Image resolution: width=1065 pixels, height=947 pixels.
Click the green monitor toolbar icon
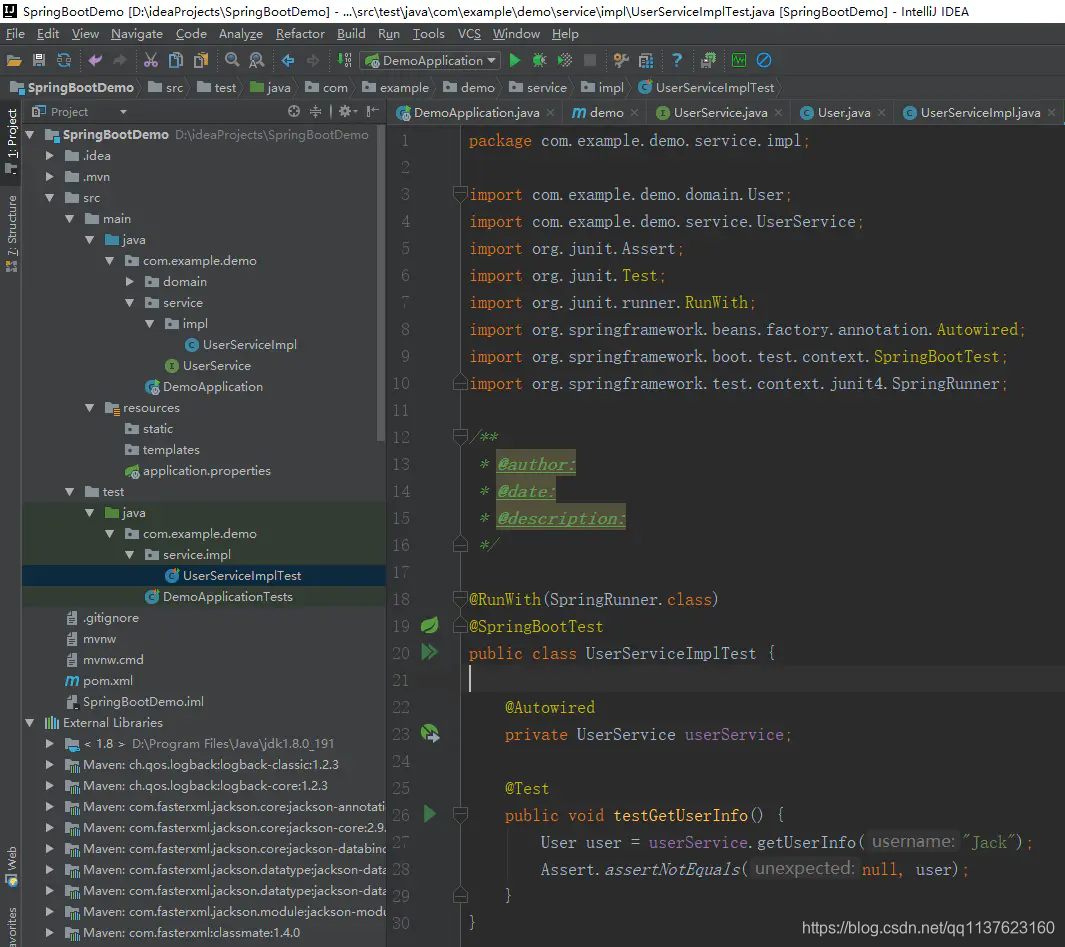click(739, 60)
